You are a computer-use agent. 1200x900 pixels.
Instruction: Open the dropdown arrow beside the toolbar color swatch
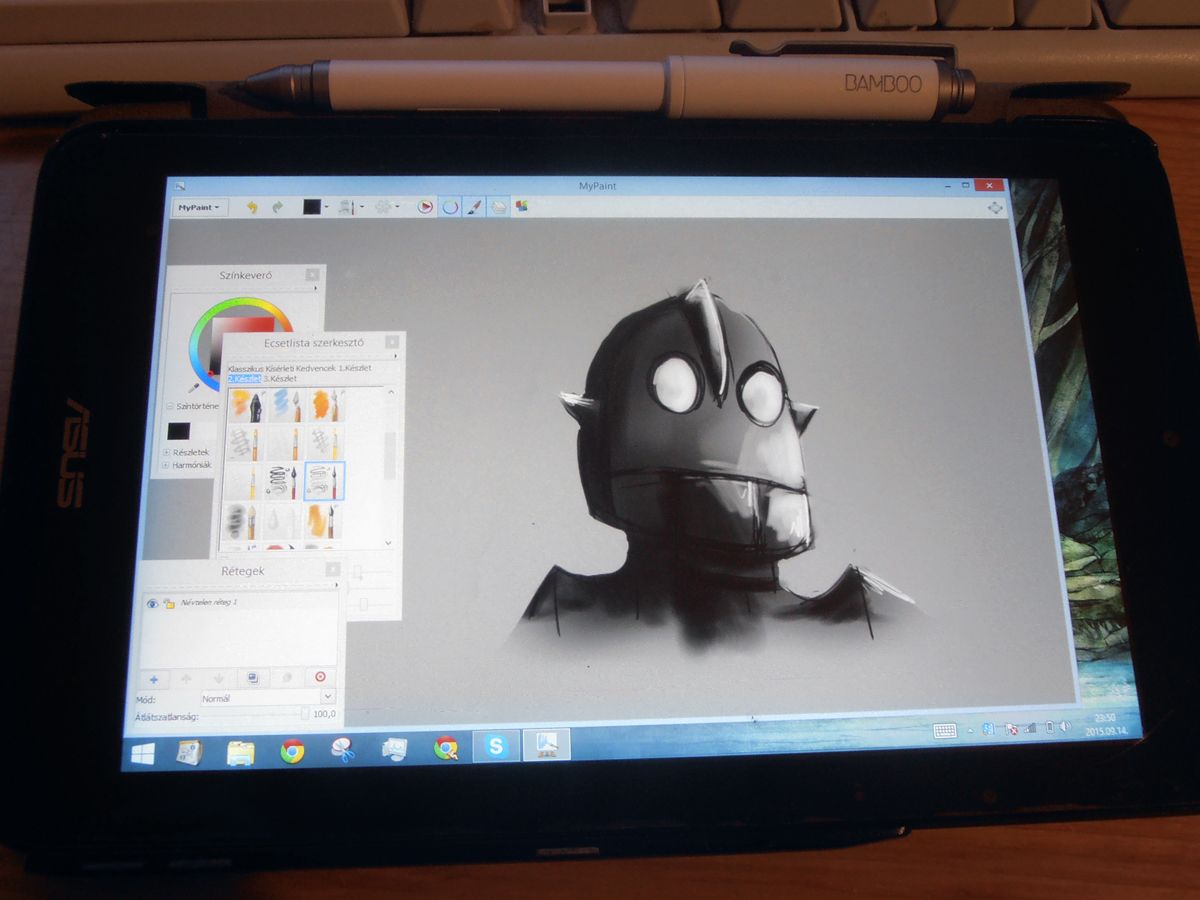pos(327,207)
